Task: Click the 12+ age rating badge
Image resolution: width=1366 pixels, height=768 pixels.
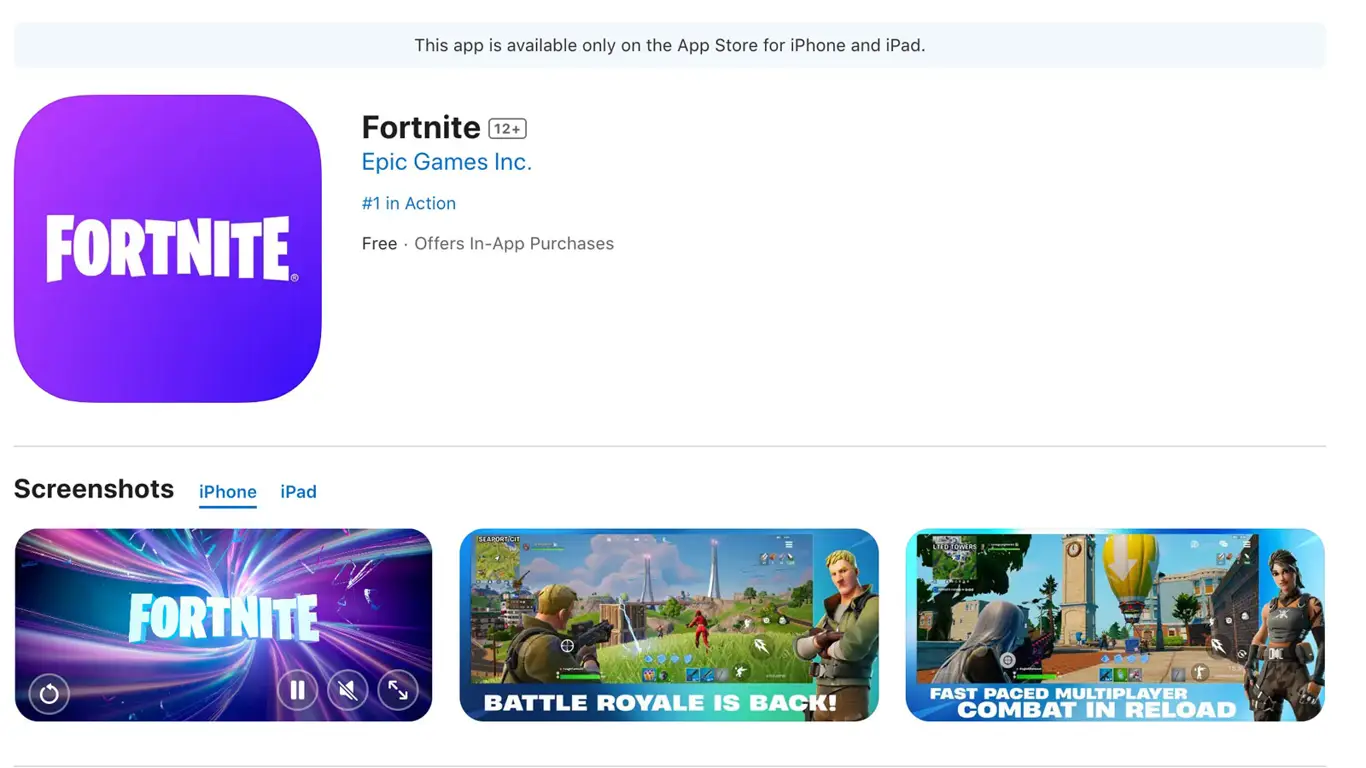Action: pos(507,129)
